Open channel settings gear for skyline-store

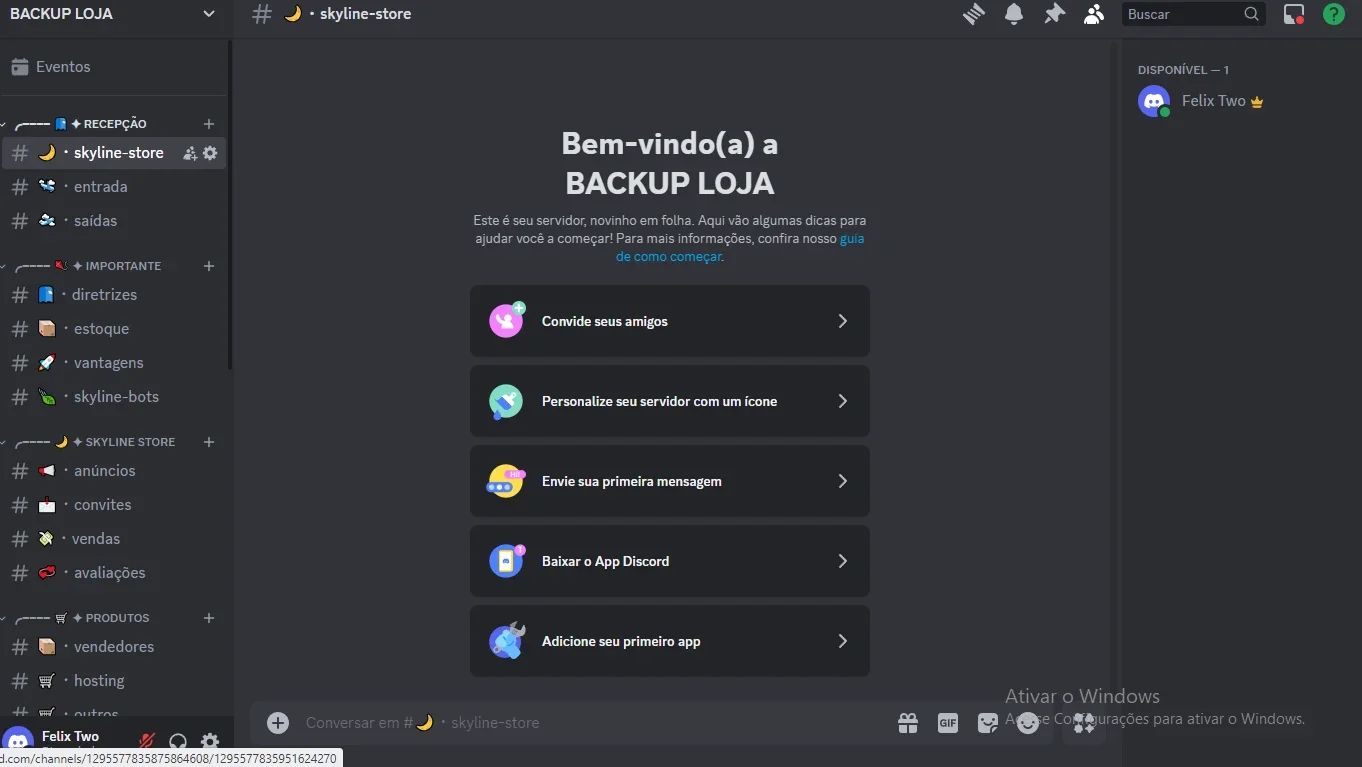click(210, 153)
